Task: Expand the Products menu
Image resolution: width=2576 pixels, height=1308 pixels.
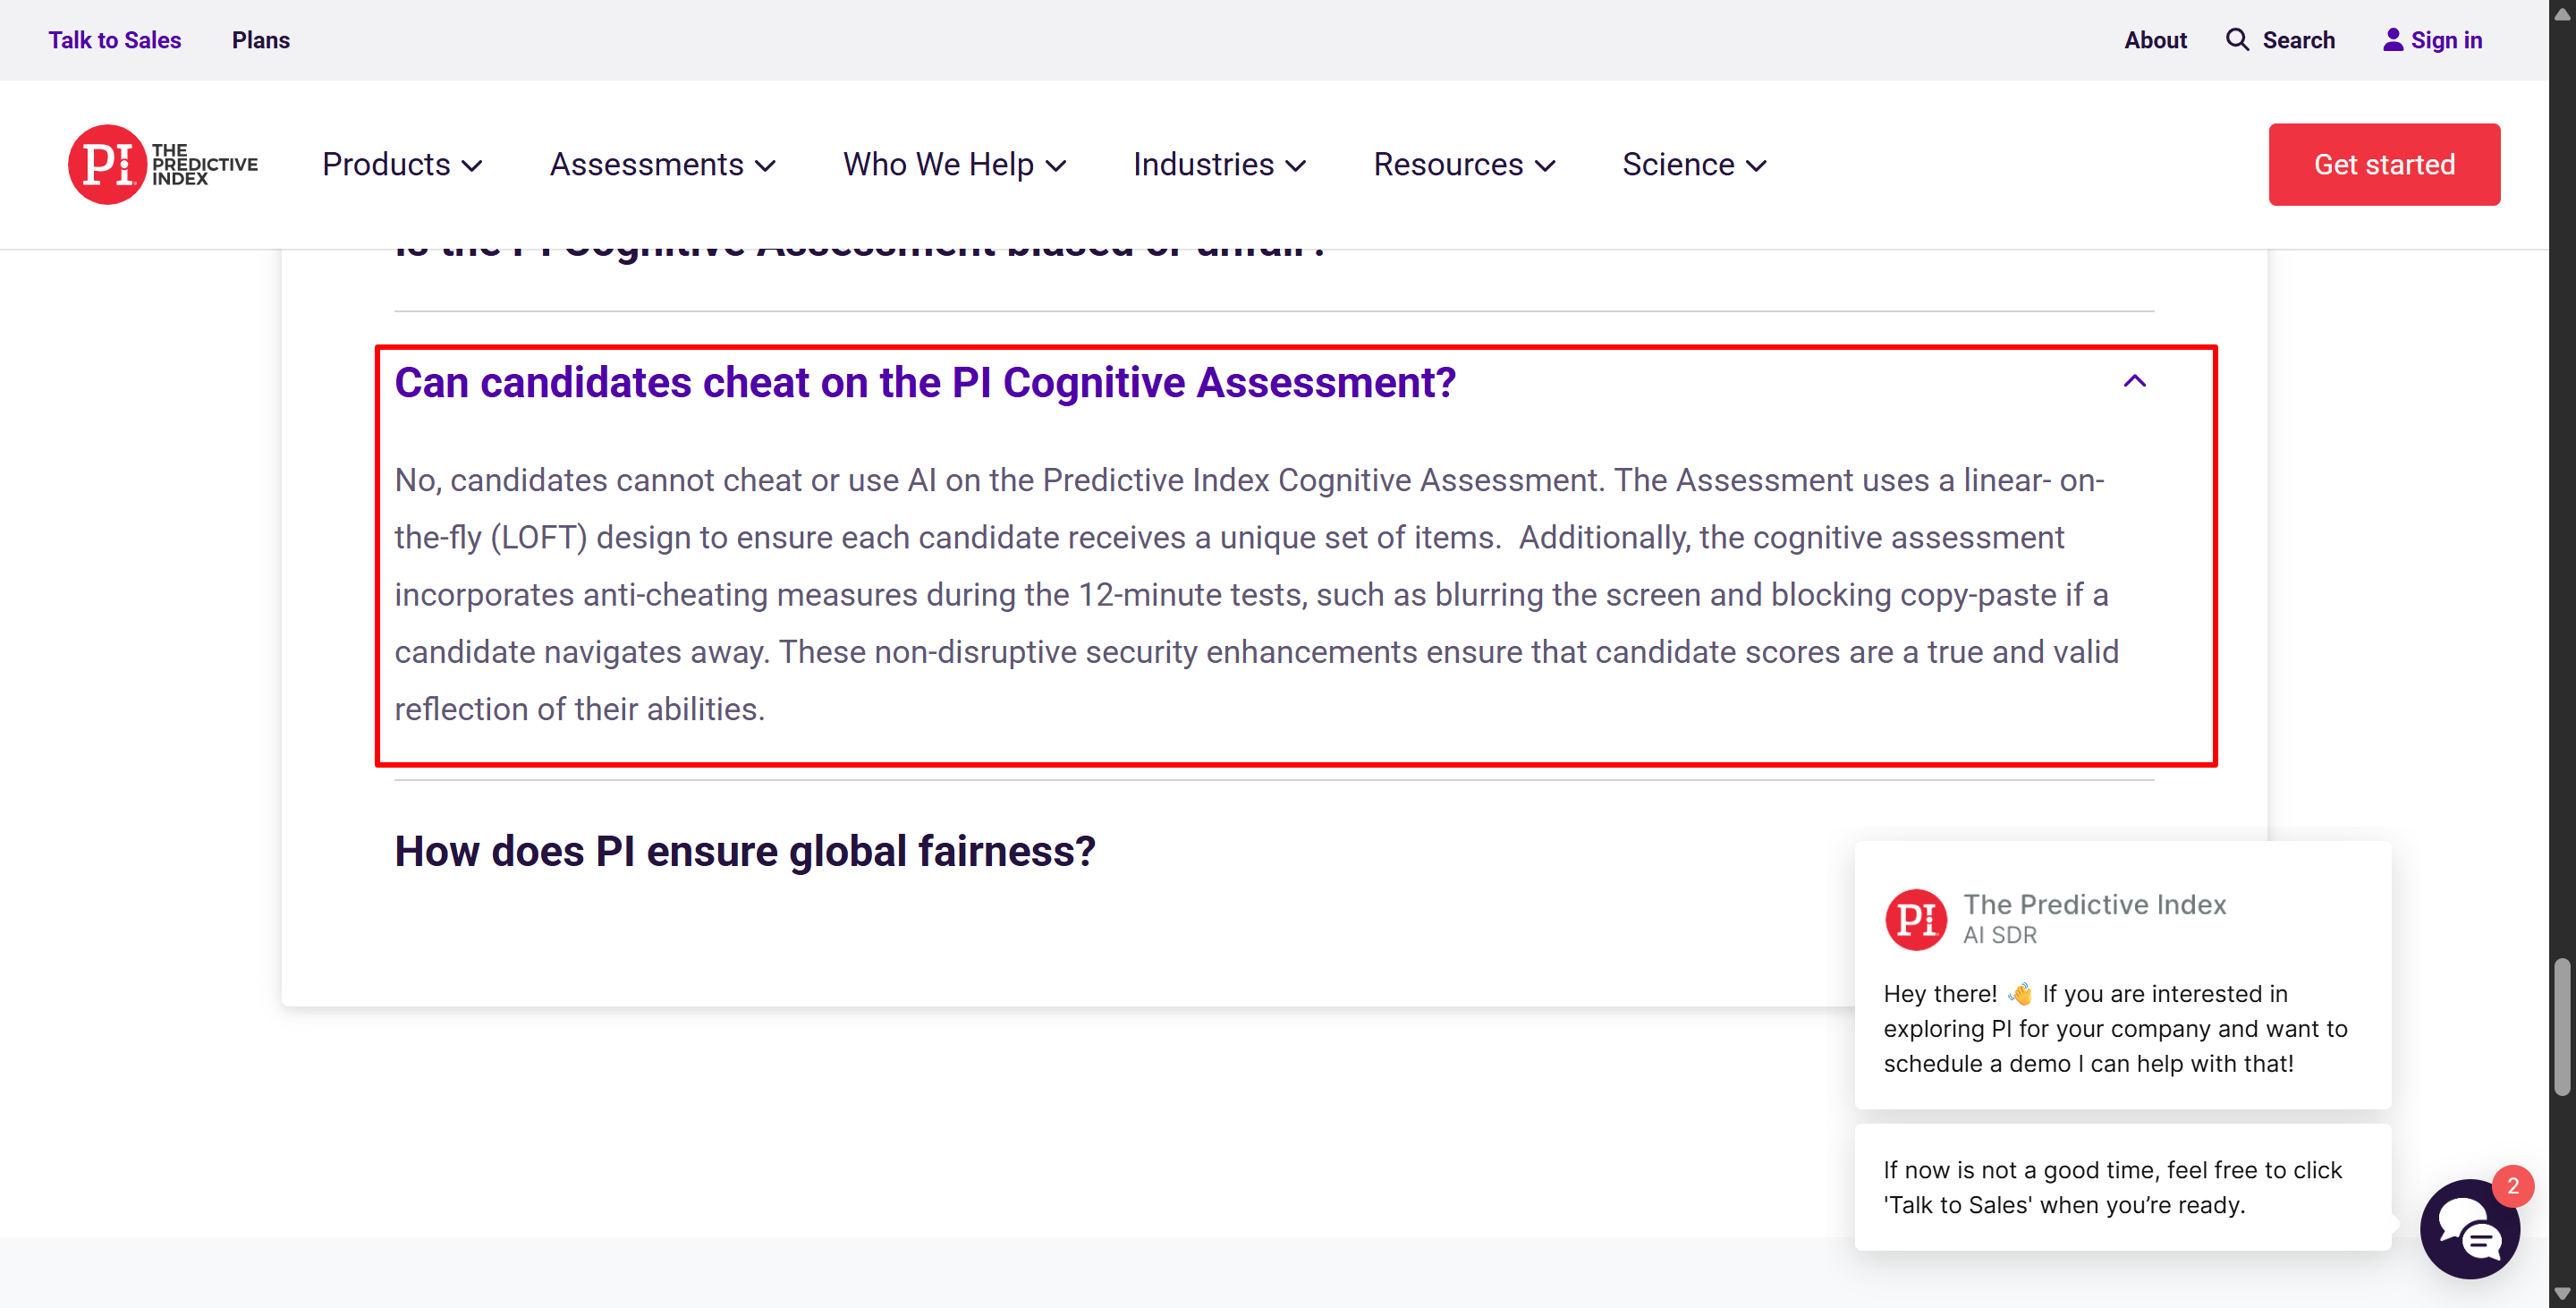Action: pos(402,164)
